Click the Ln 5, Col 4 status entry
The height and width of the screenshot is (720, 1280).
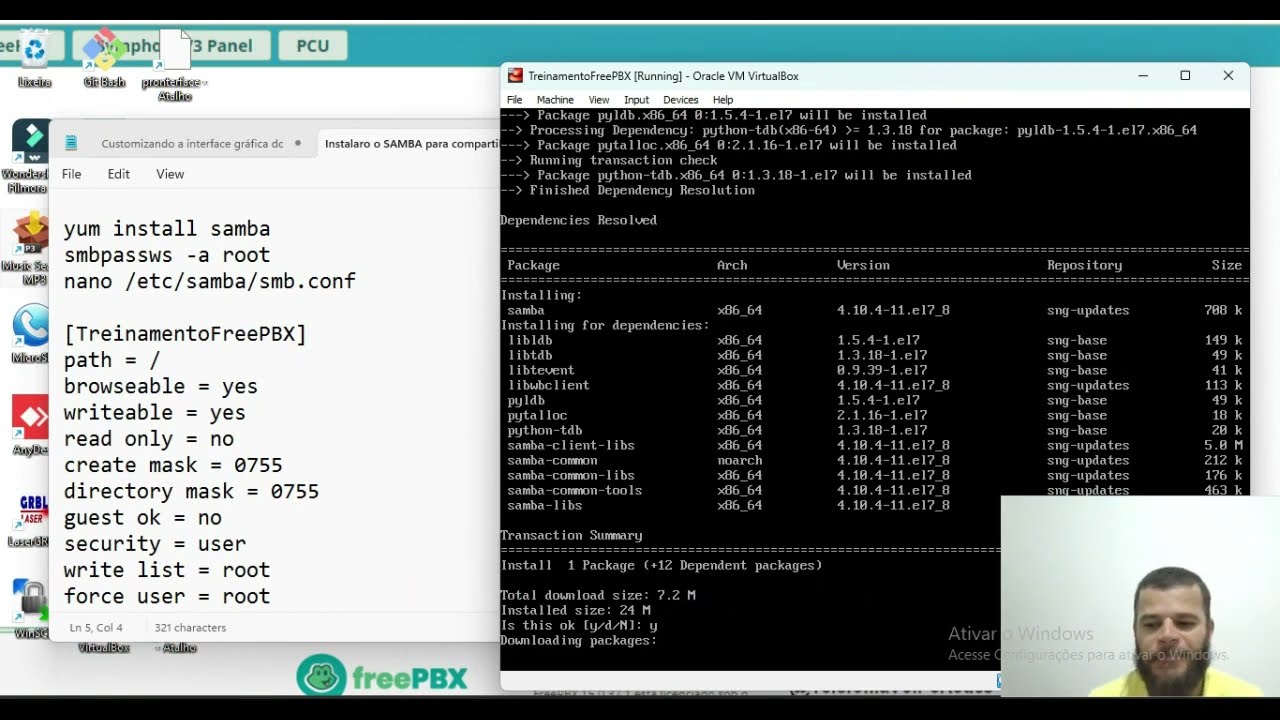click(x=96, y=628)
